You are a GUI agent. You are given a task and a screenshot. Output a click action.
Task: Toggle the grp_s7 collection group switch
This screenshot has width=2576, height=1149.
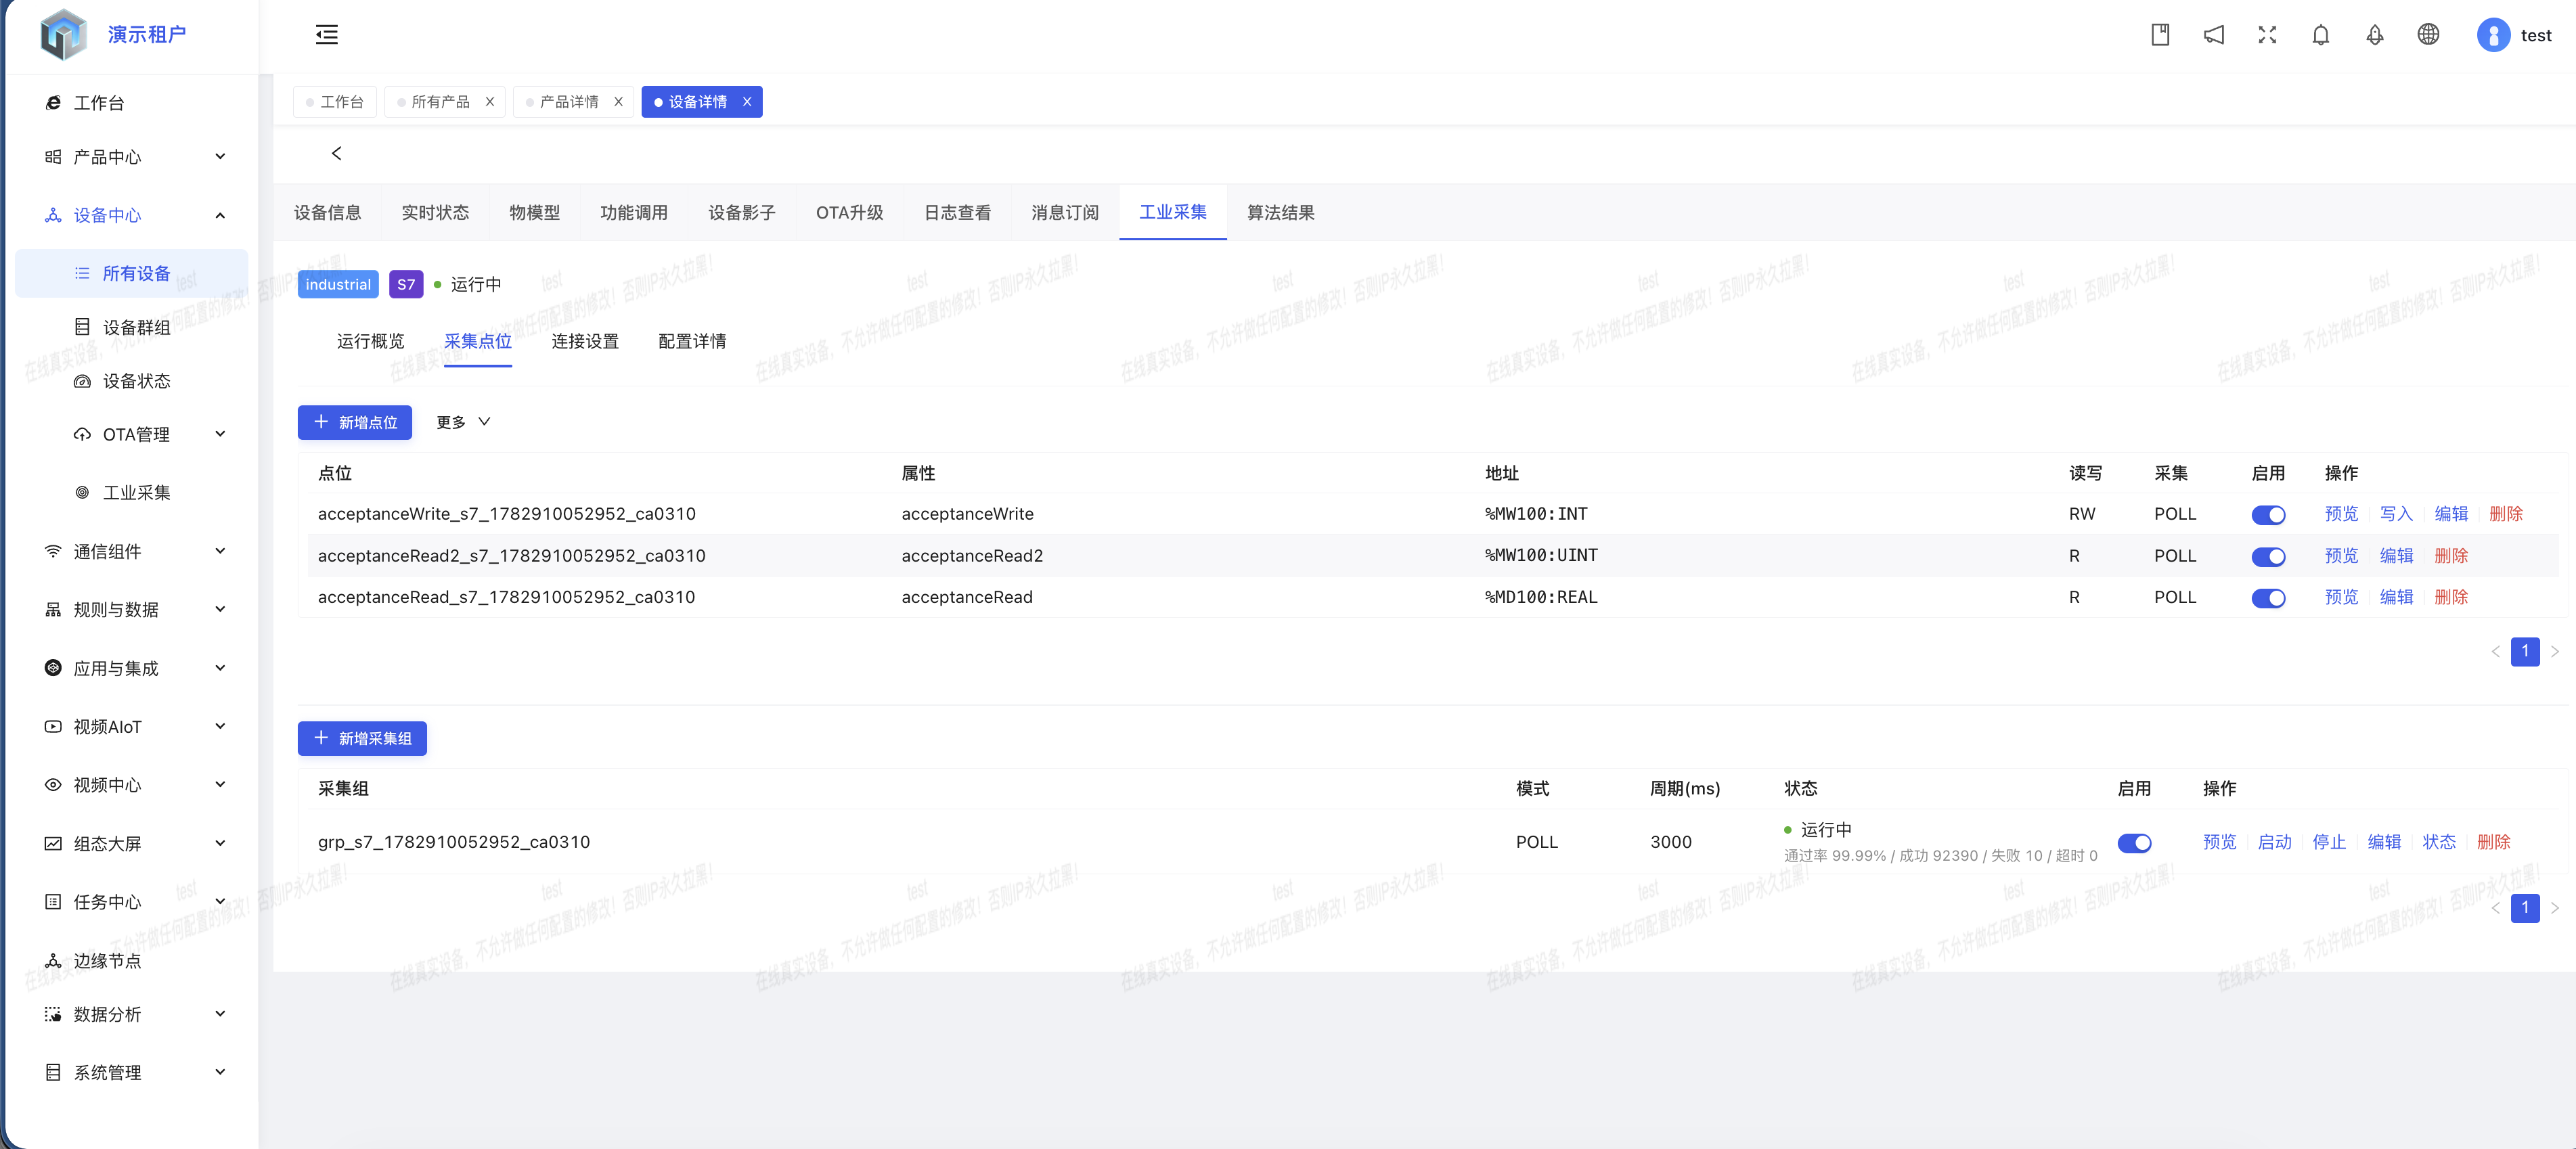tap(2134, 843)
